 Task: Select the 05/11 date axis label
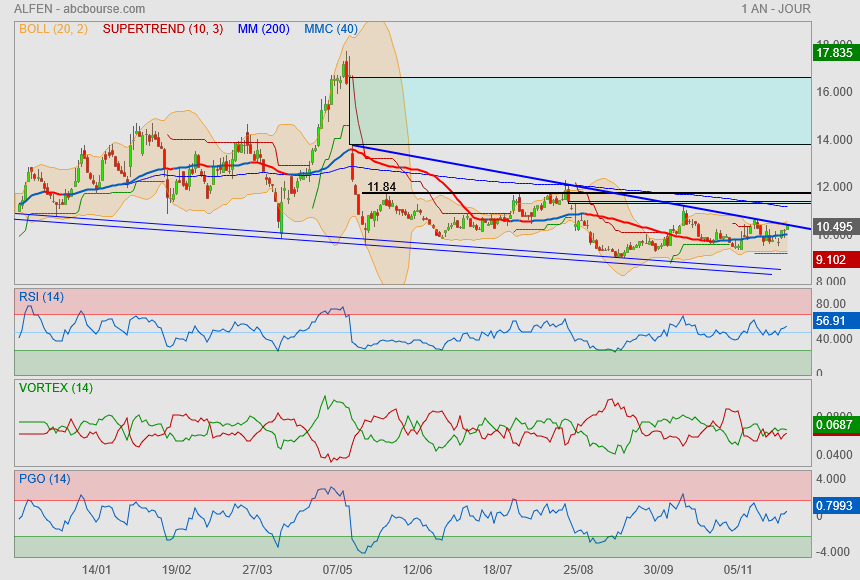(738, 569)
